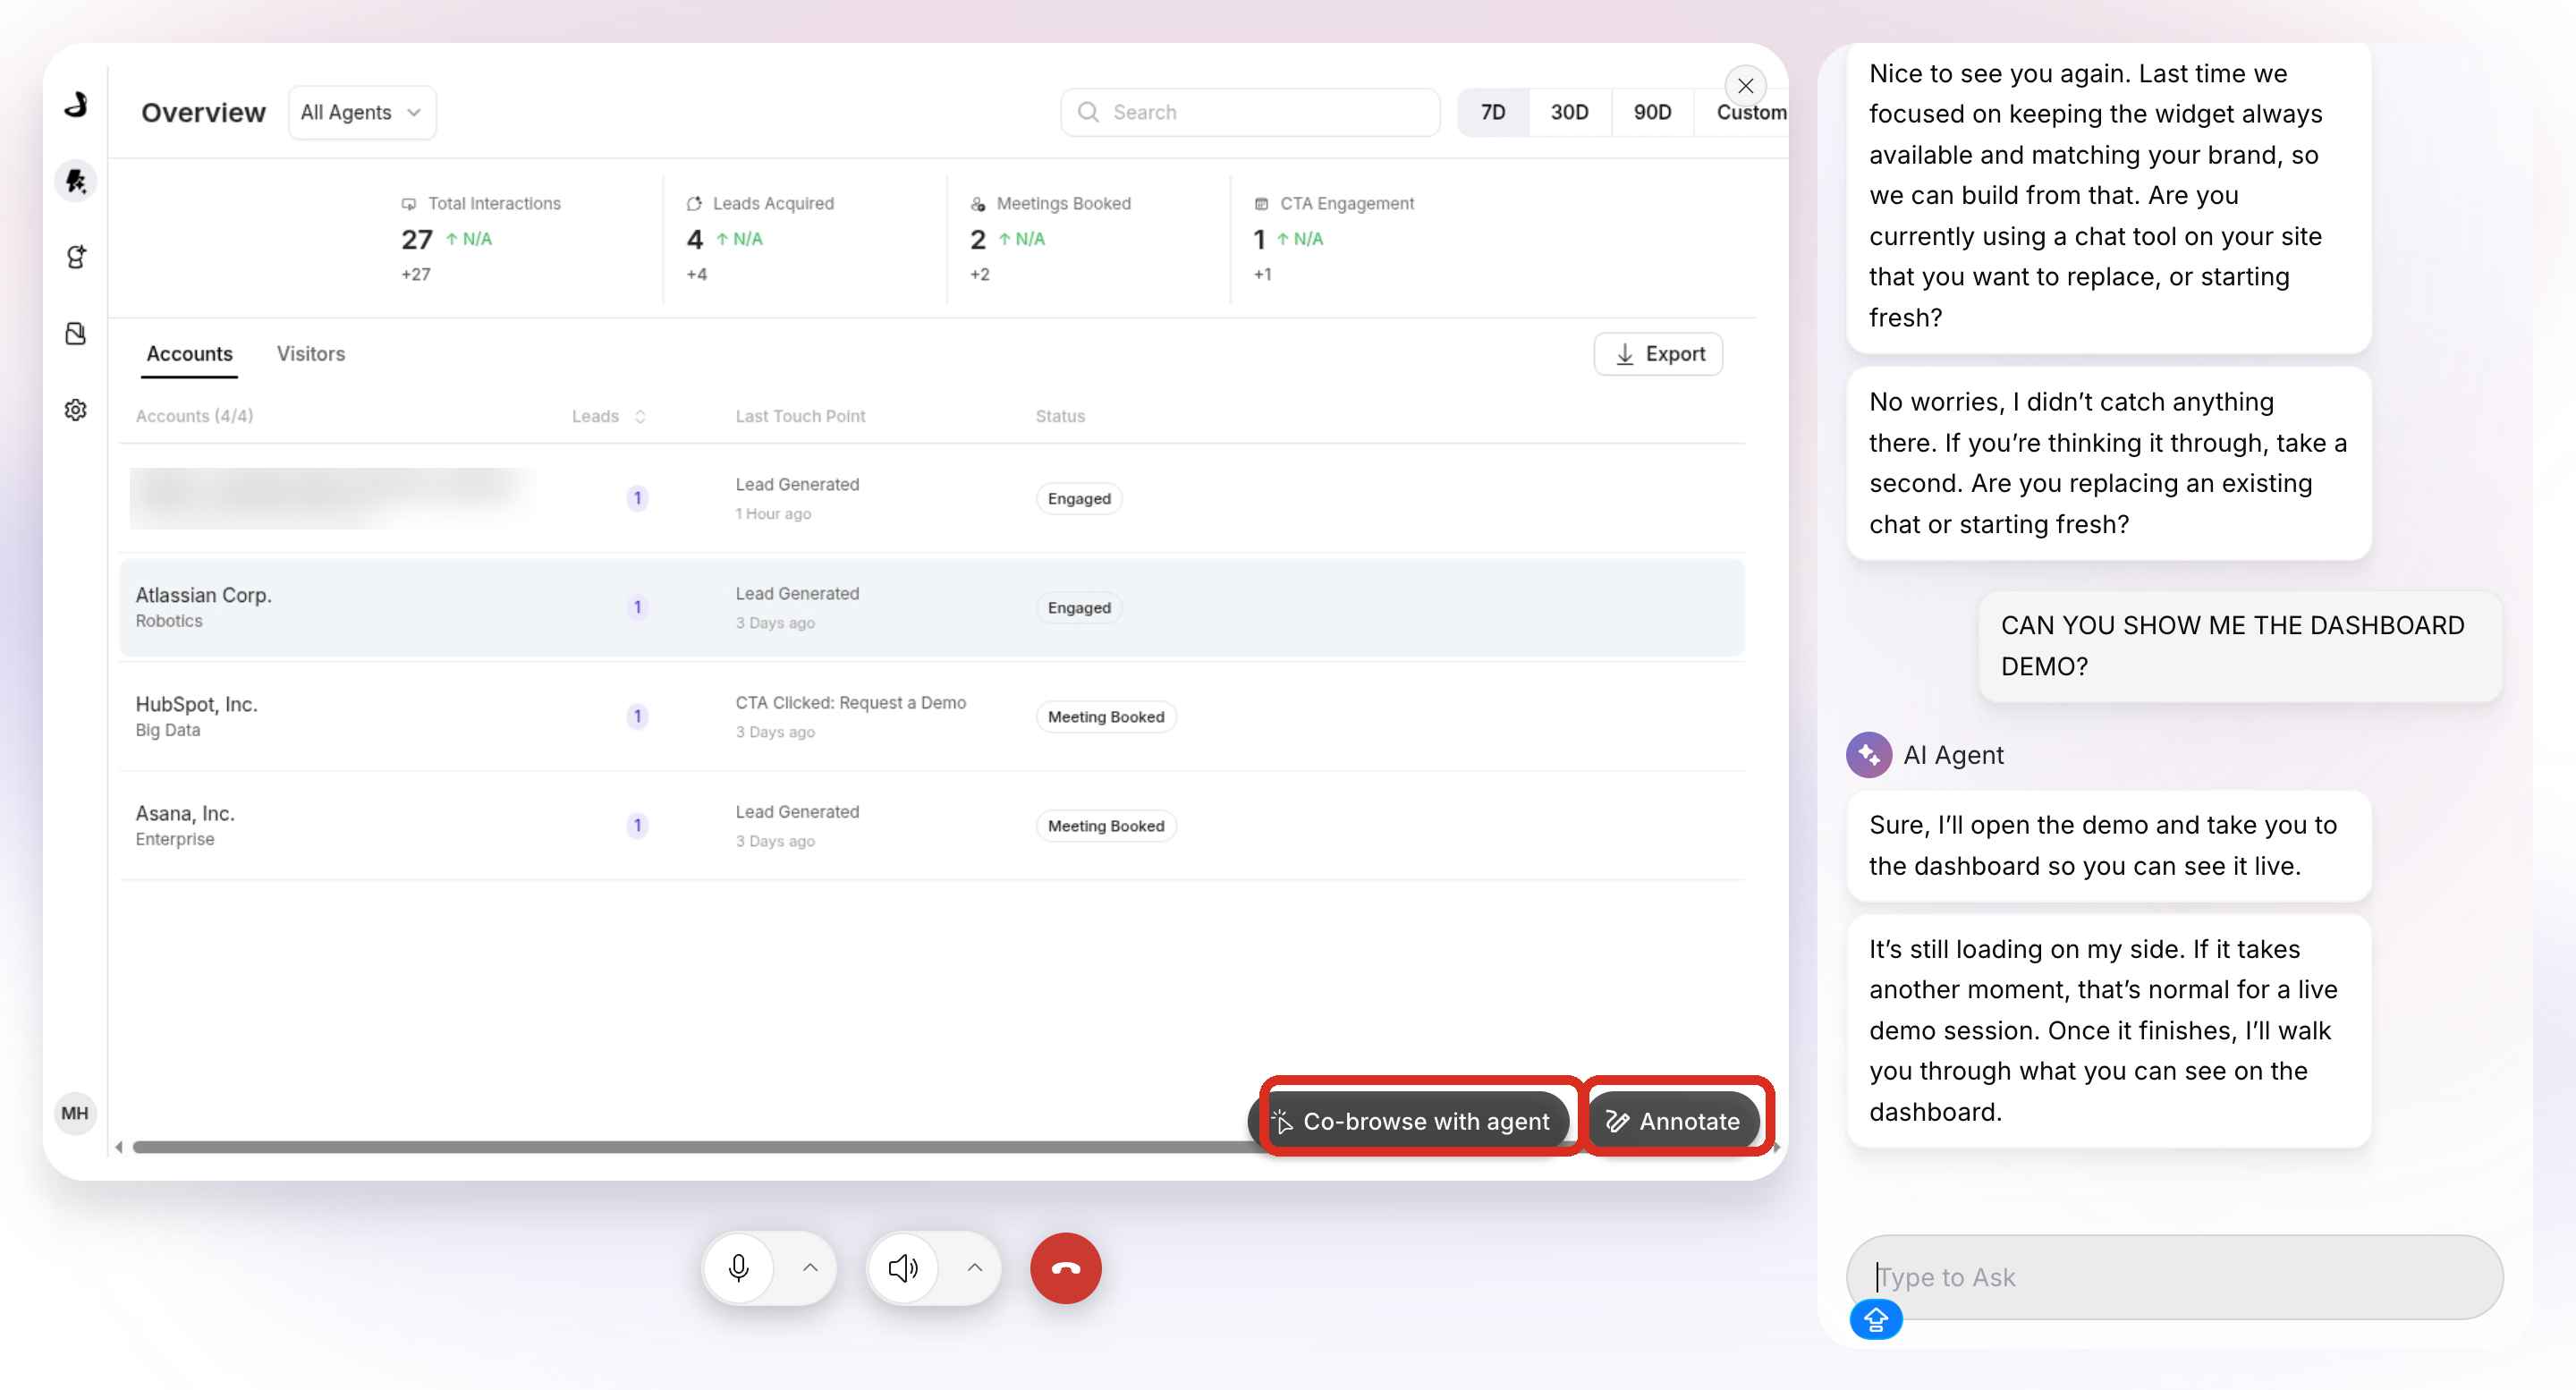Click Meeting Booked status of HubSpot, Inc.
This screenshot has height=1390, width=2576.
tap(1106, 717)
